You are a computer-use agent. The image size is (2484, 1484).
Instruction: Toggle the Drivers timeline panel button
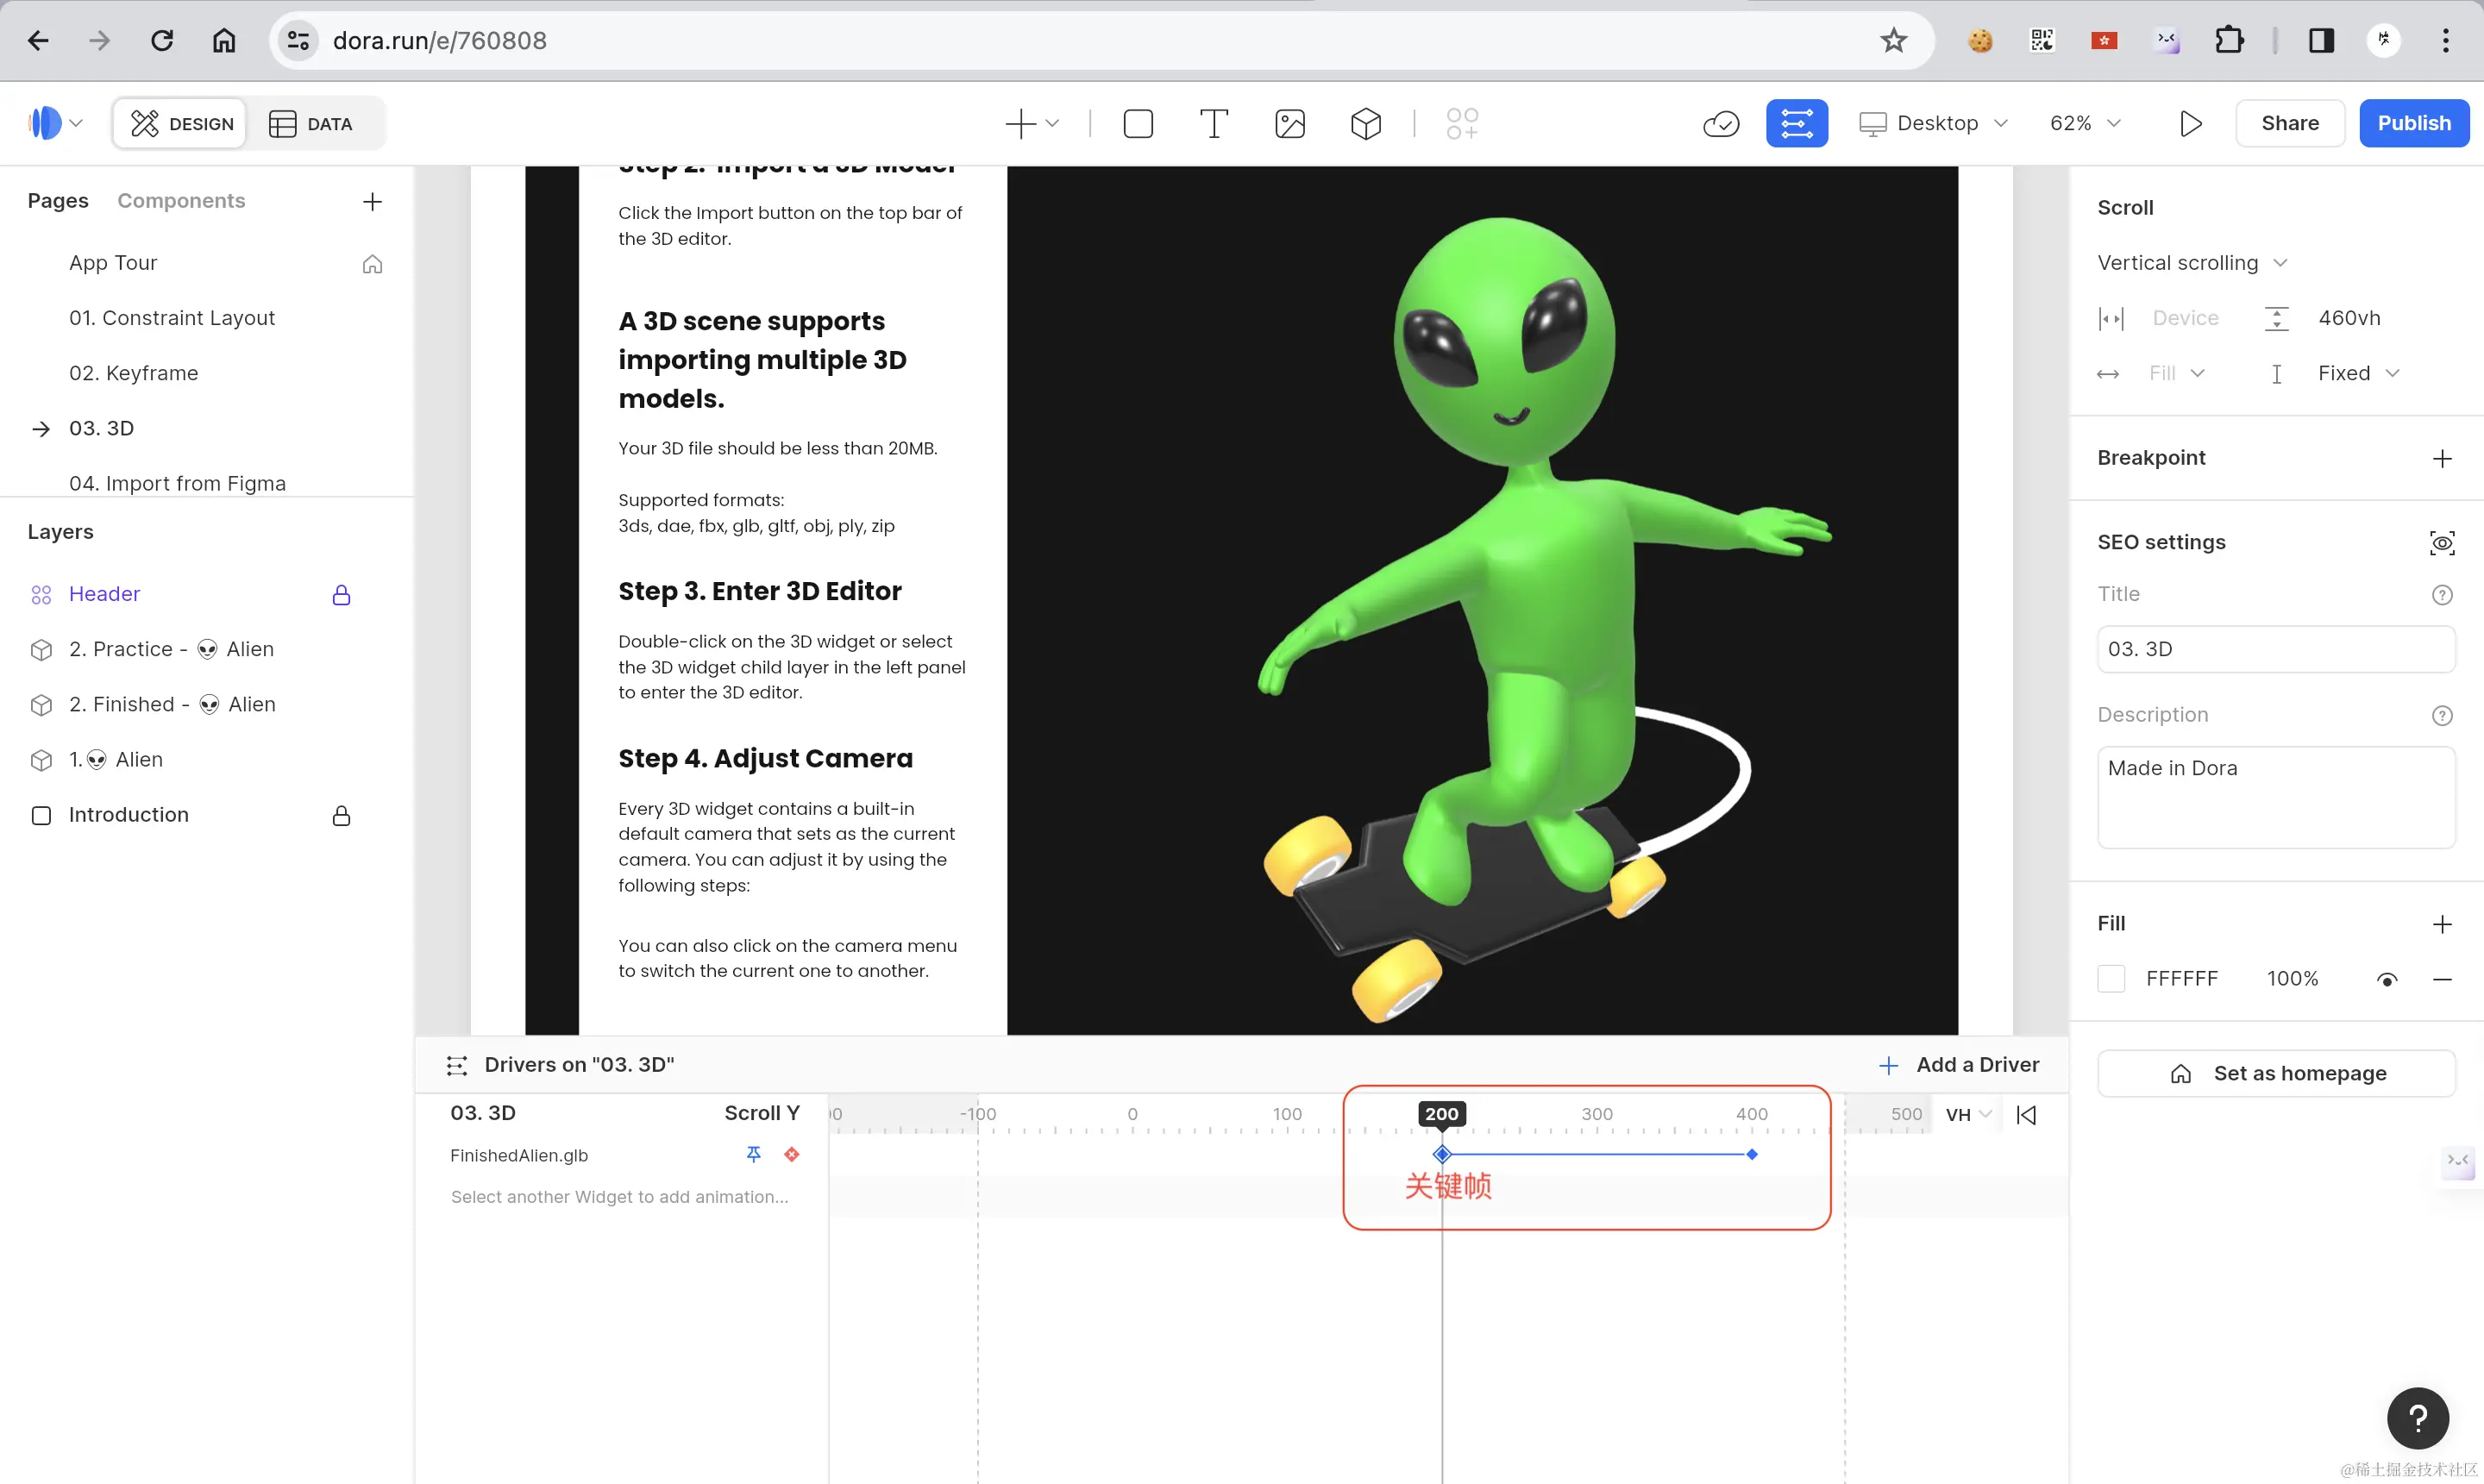[1796, 124]
